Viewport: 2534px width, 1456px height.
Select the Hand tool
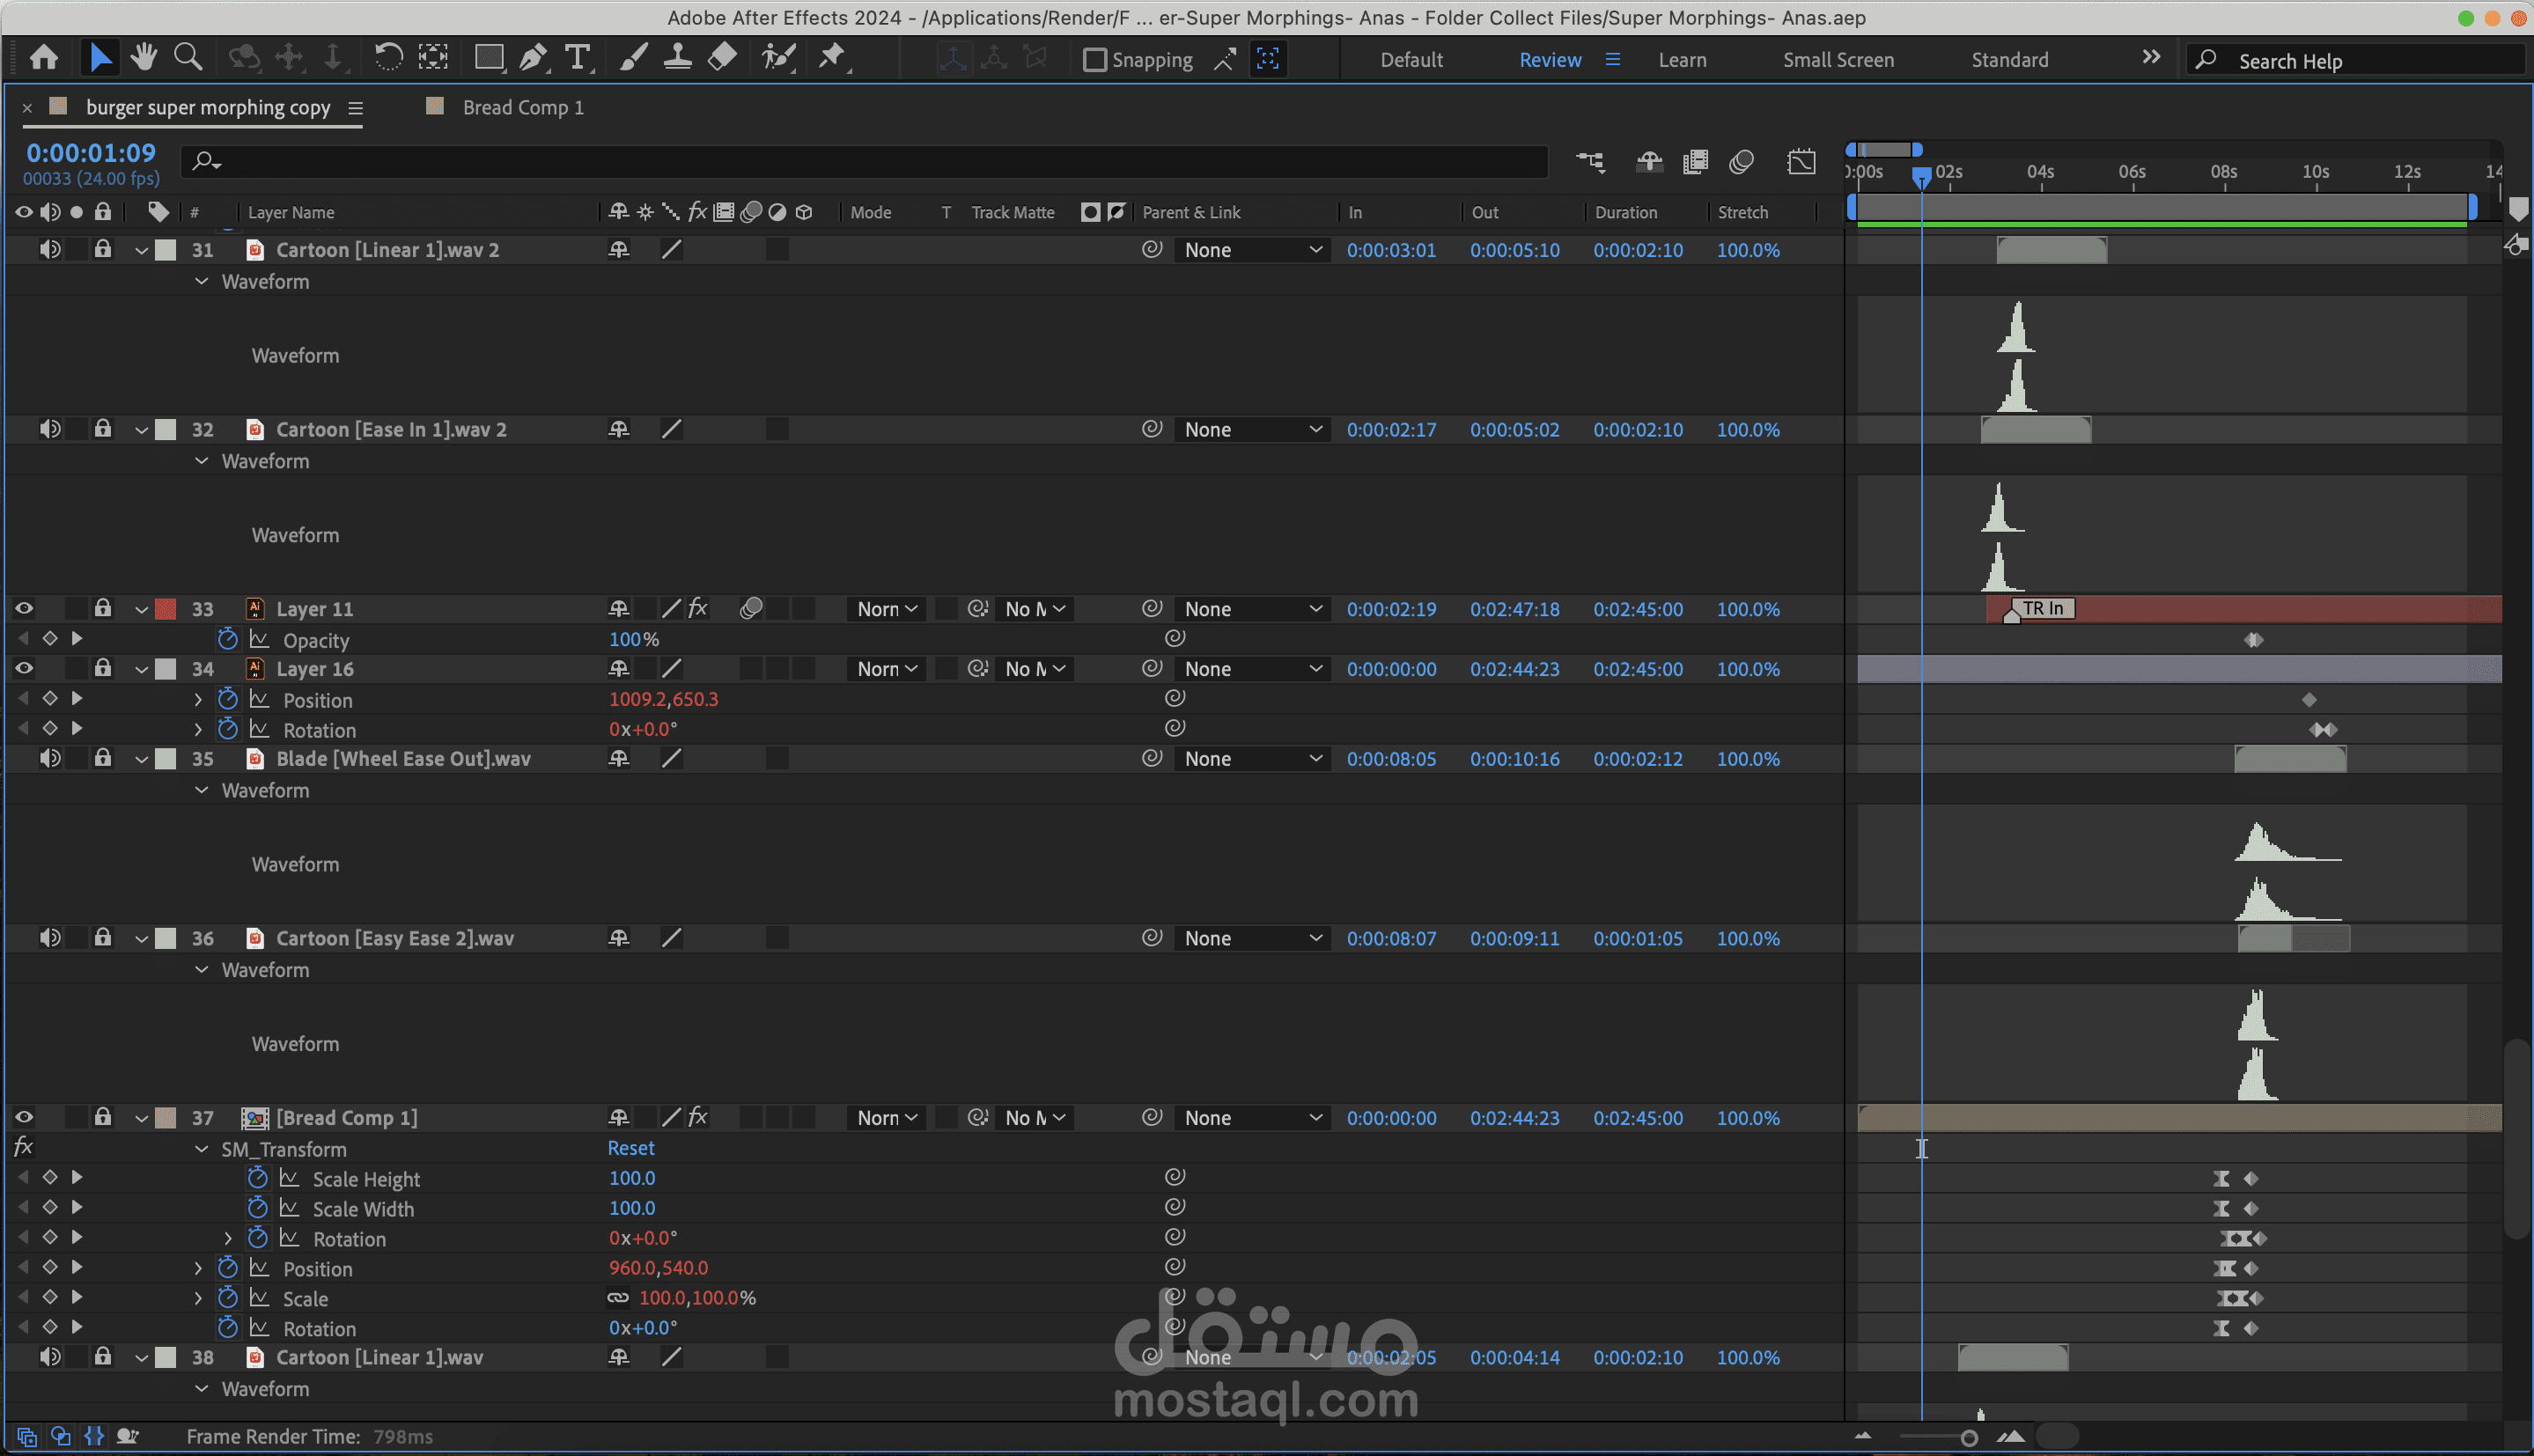144,58
